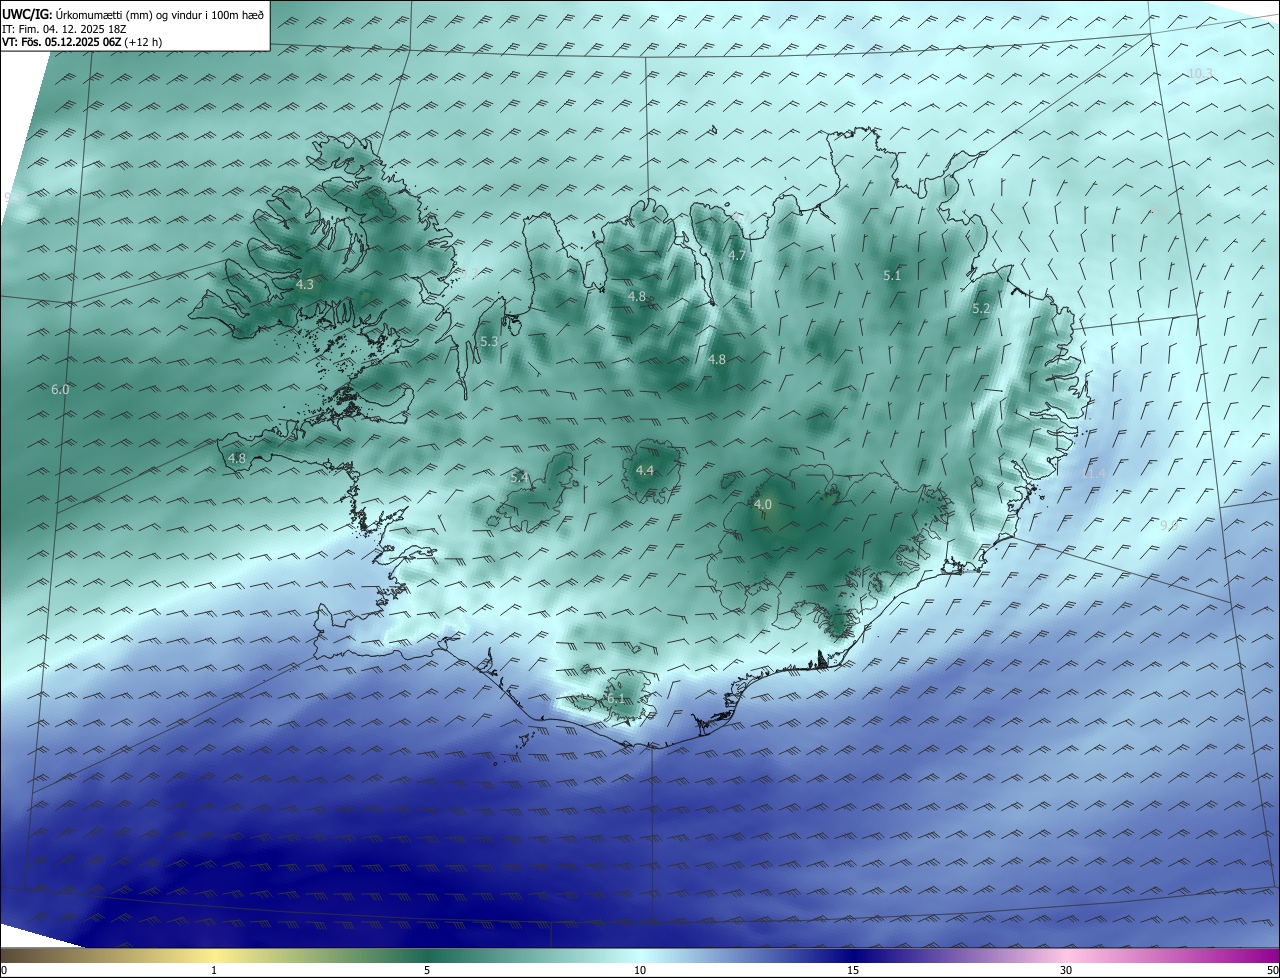This screenshot has width=1280, height=978.
Task: Click the title line starting "UWC/IG: Úrkomumætti"
Action: click(x=133, y=13)
